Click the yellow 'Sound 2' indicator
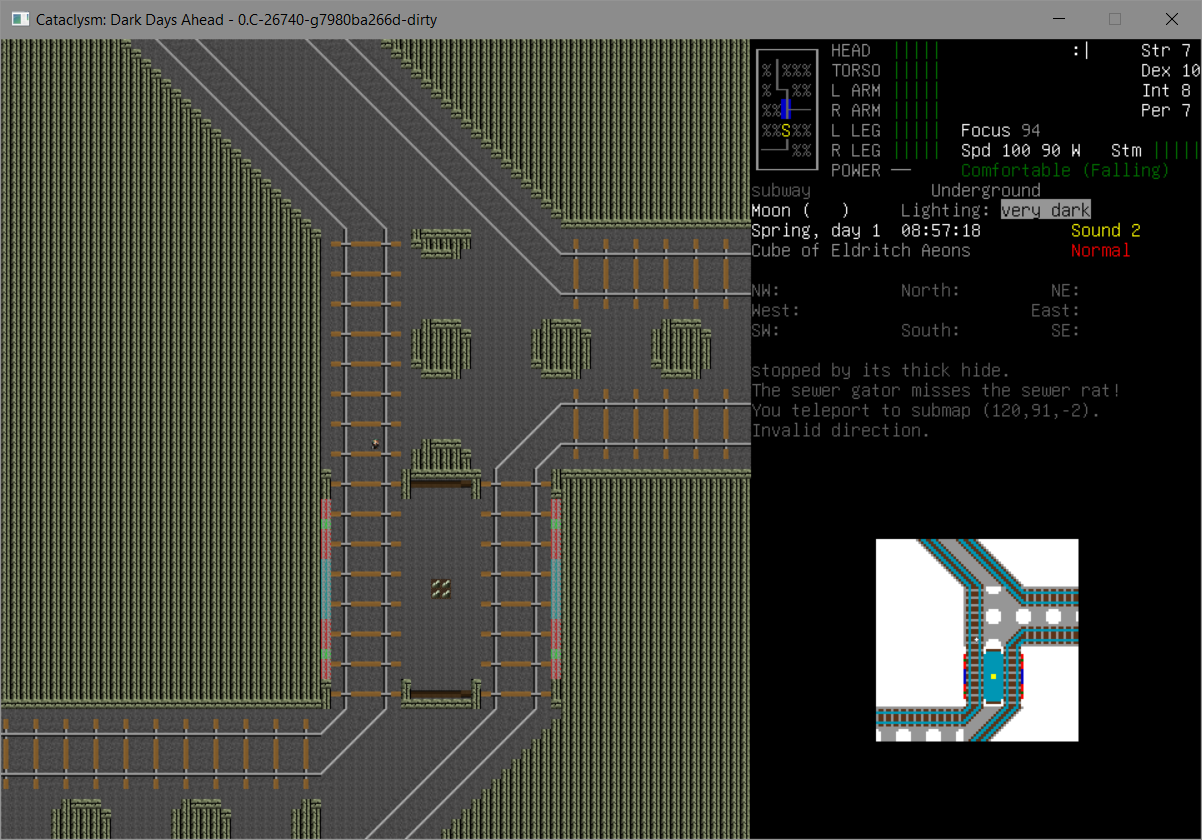Screen dimensions: 1202x840 click(x=1105, y=230)
